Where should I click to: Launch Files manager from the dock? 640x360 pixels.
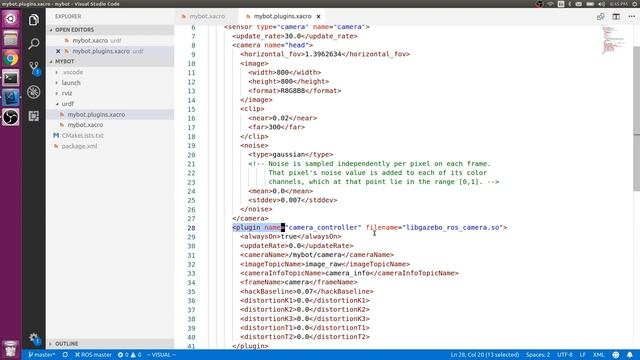click(11, 39)
